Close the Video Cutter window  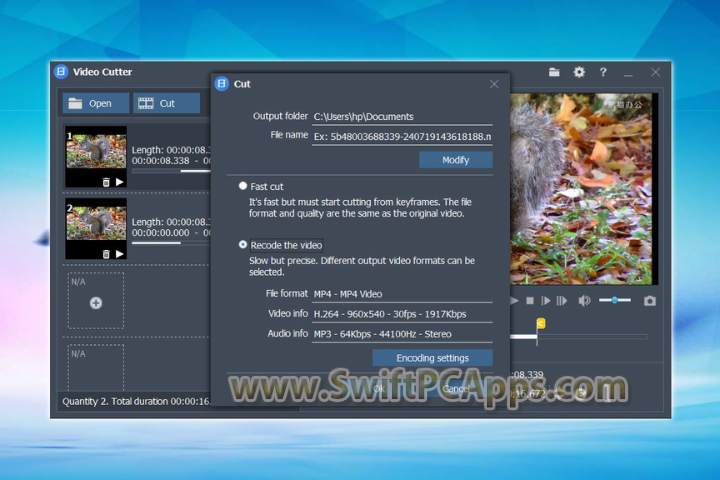655,72
